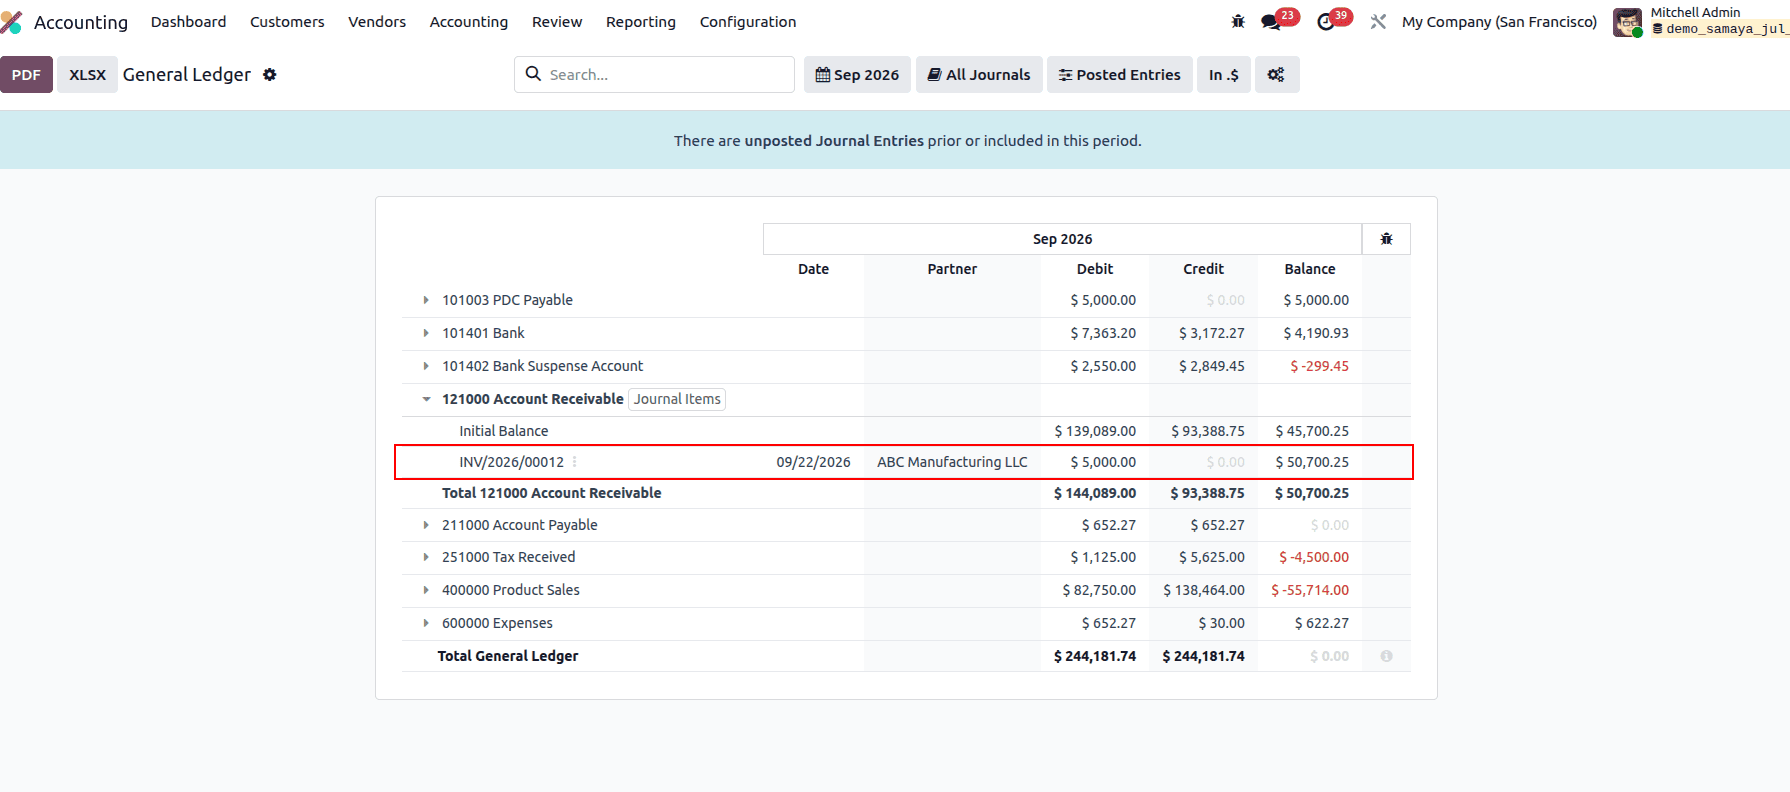This screenshot has height=792, width=1790.
Task: Click the Date column header
Action: [813, 269]
